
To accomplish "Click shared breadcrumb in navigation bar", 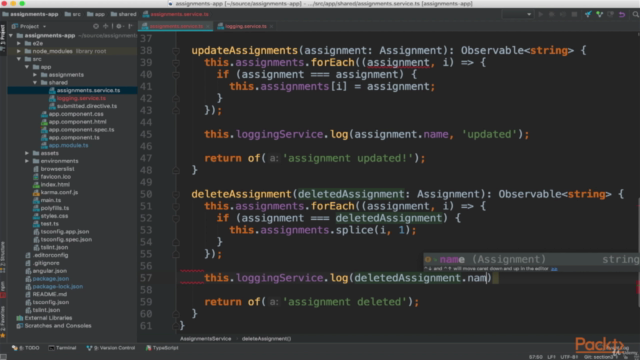I will tap(124, 14).
